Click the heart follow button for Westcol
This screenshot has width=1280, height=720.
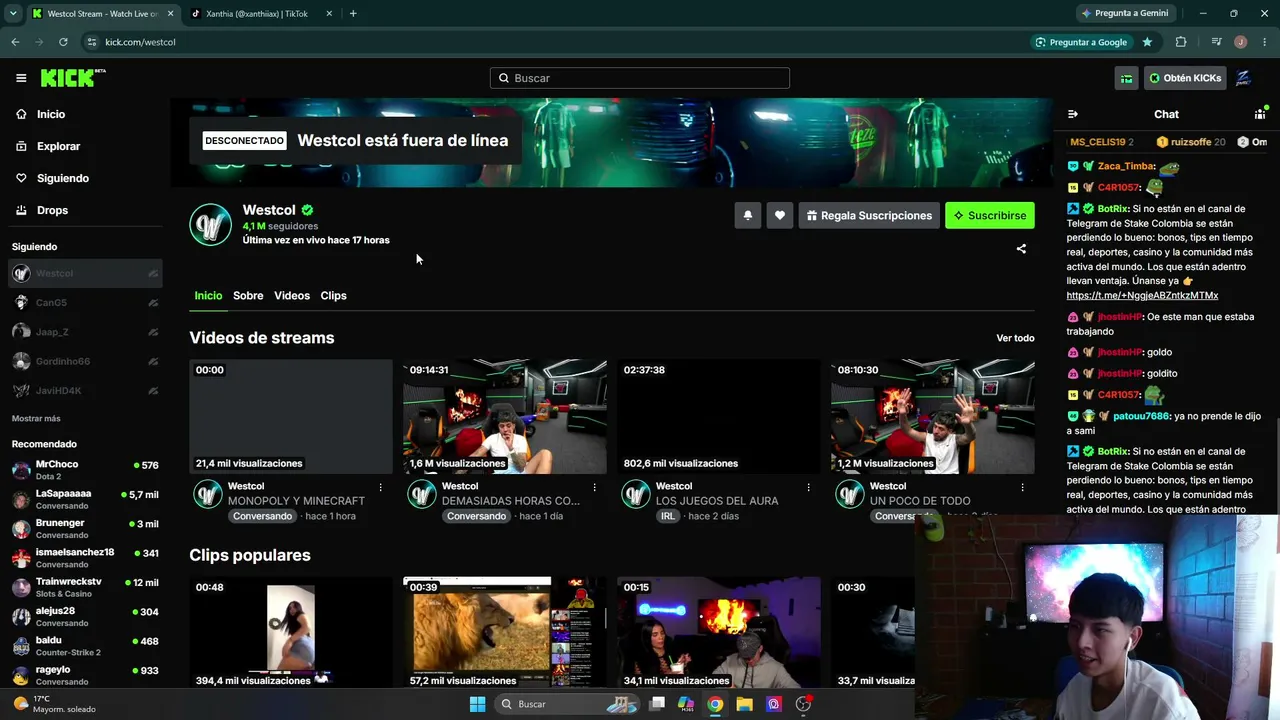(x=780, y=215)
